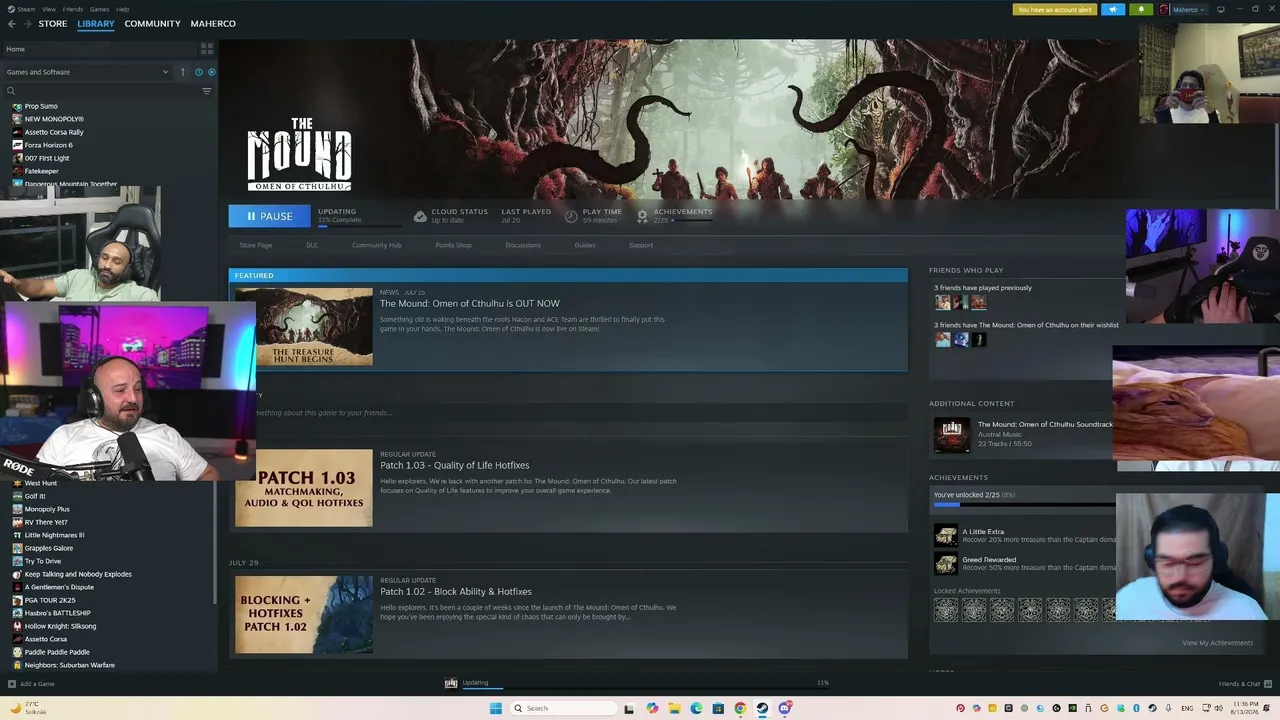Viewport: 1280px width, 720px height.
Task: Open Friends & Chat
Action: (x=1245, y=684)
